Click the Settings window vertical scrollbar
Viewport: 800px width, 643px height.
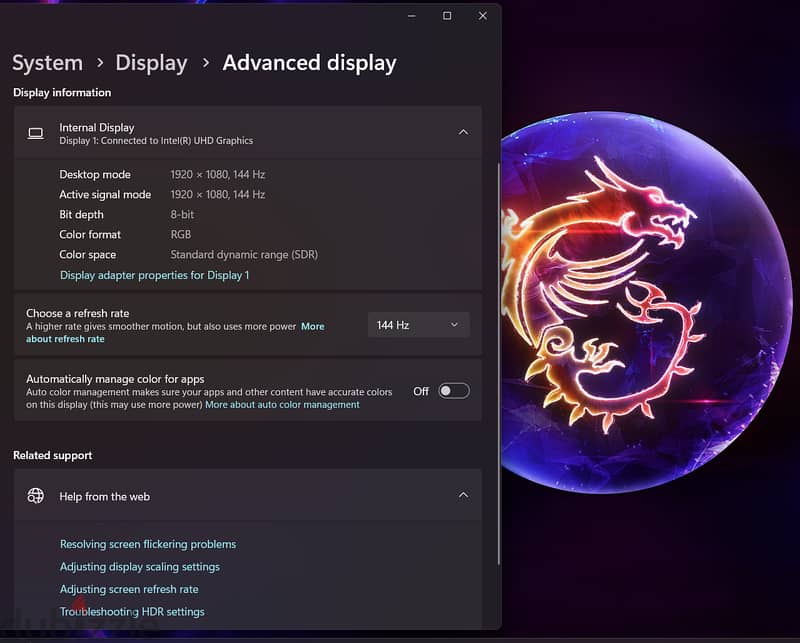[x=498, y=363]
